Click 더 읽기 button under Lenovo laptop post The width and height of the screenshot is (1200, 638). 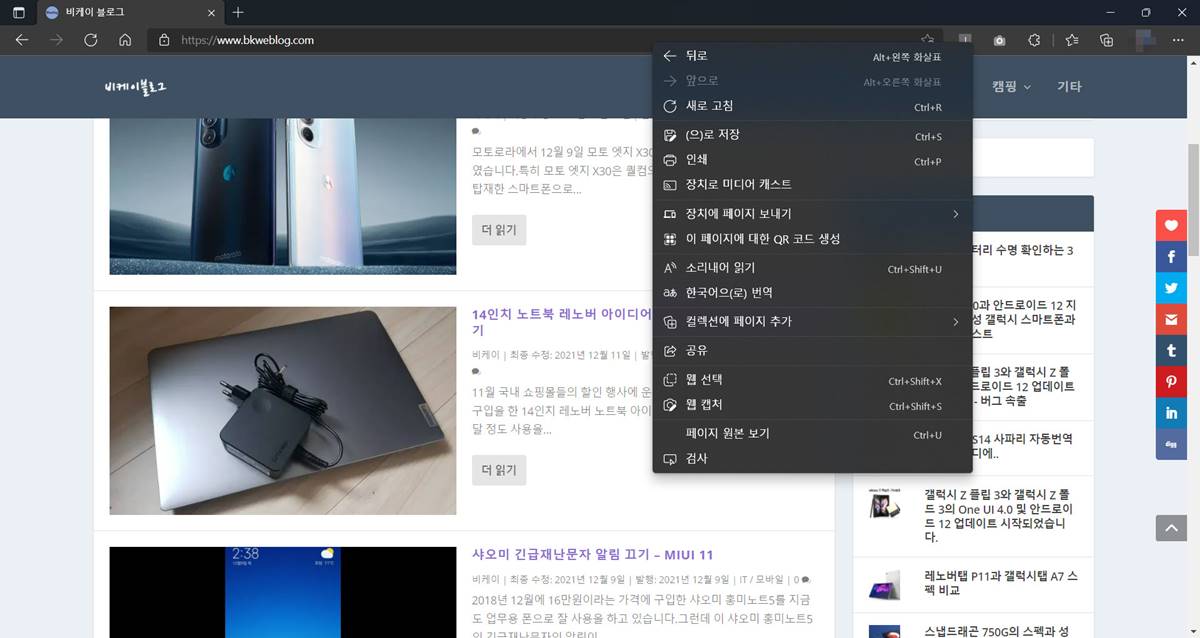499,470
